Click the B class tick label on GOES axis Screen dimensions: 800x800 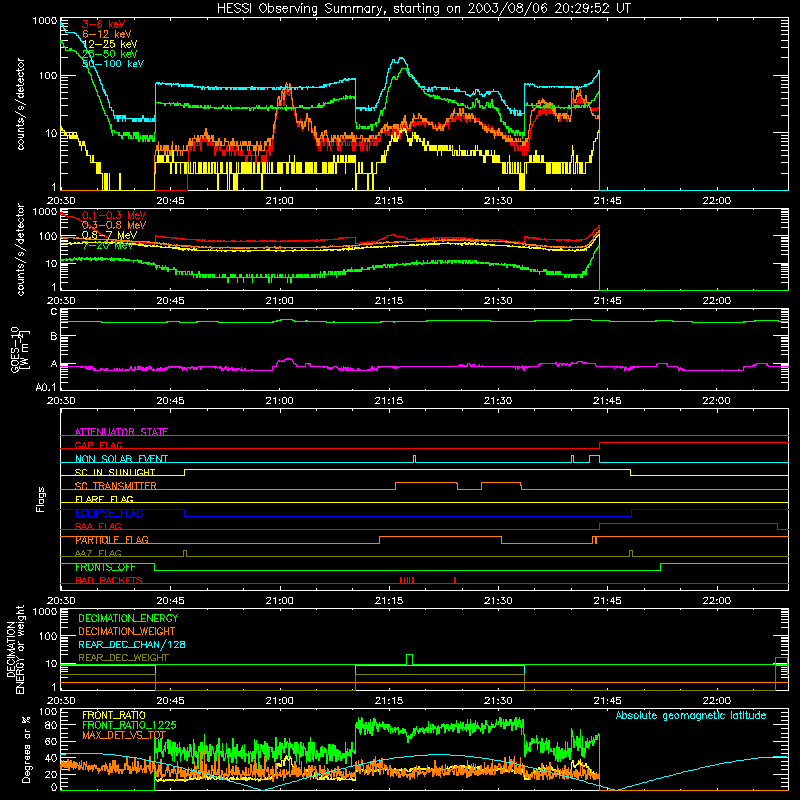point(54,337)
